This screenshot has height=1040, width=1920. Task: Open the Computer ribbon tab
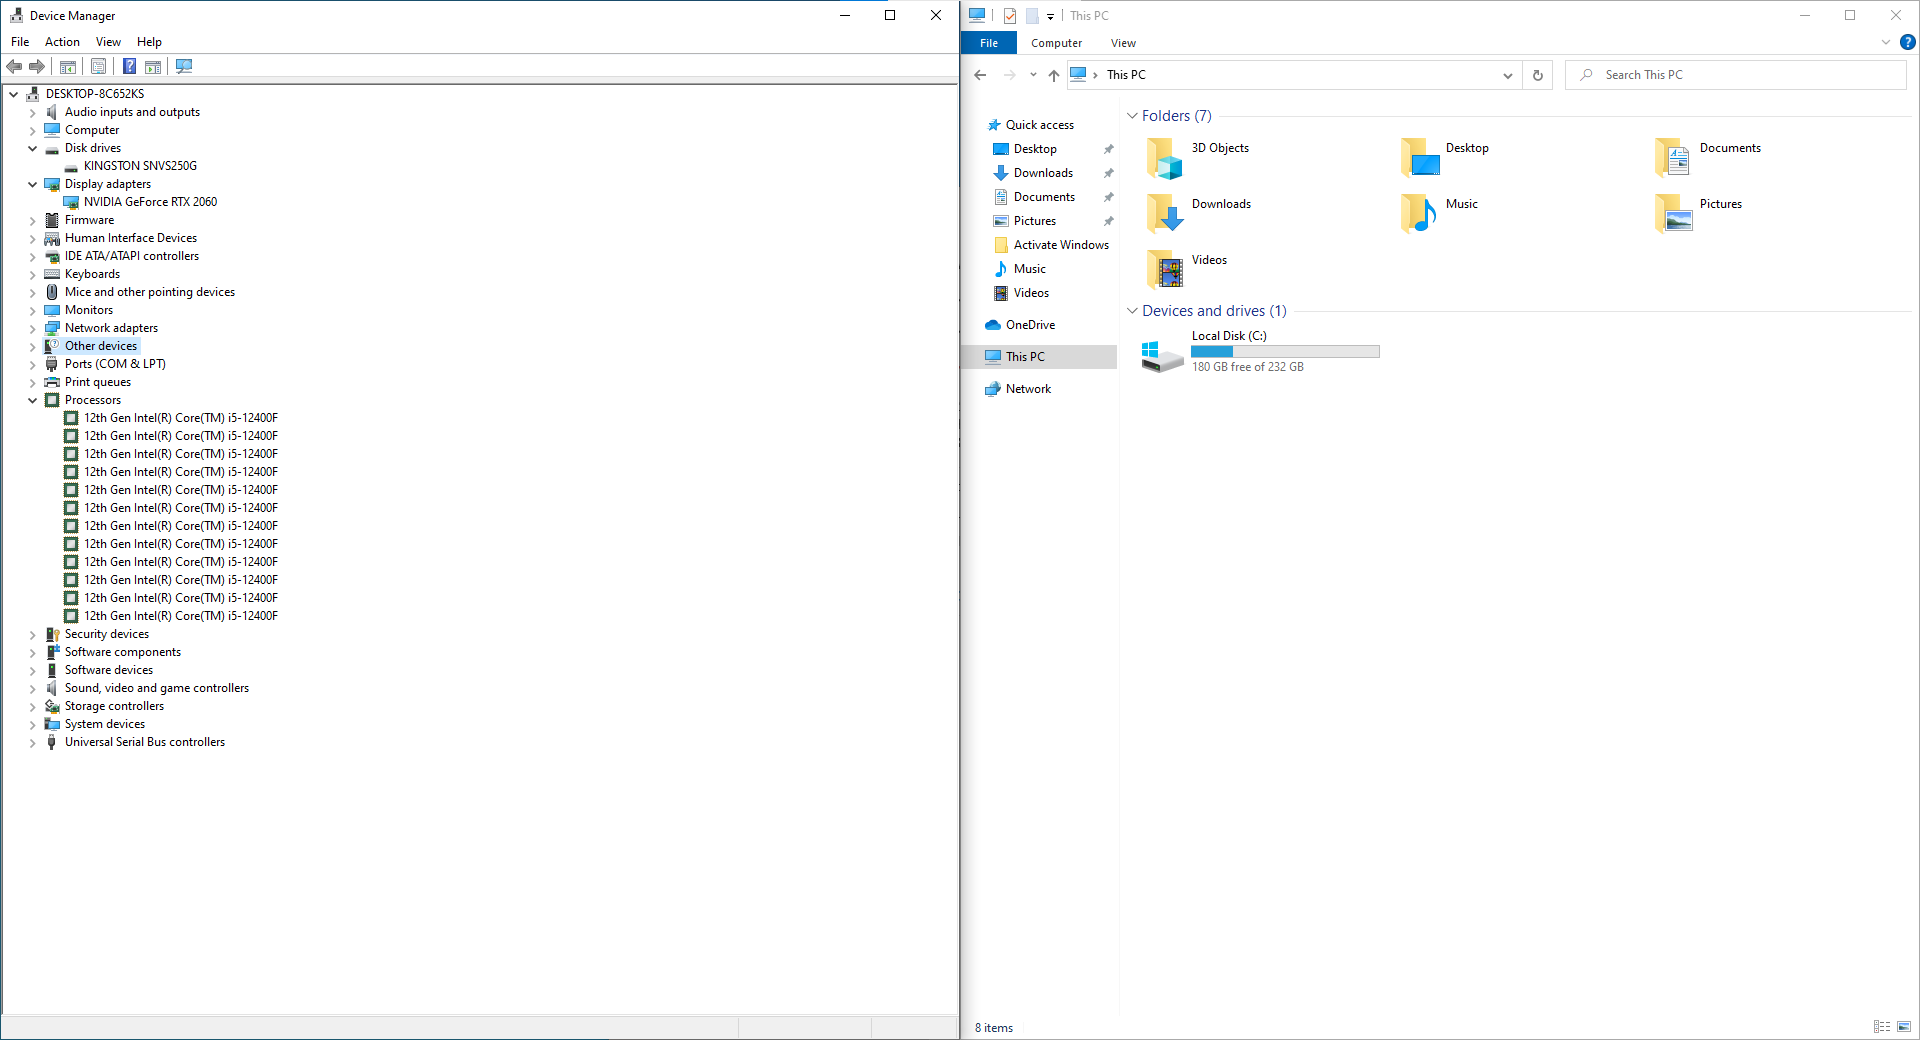pos(1056,43)
